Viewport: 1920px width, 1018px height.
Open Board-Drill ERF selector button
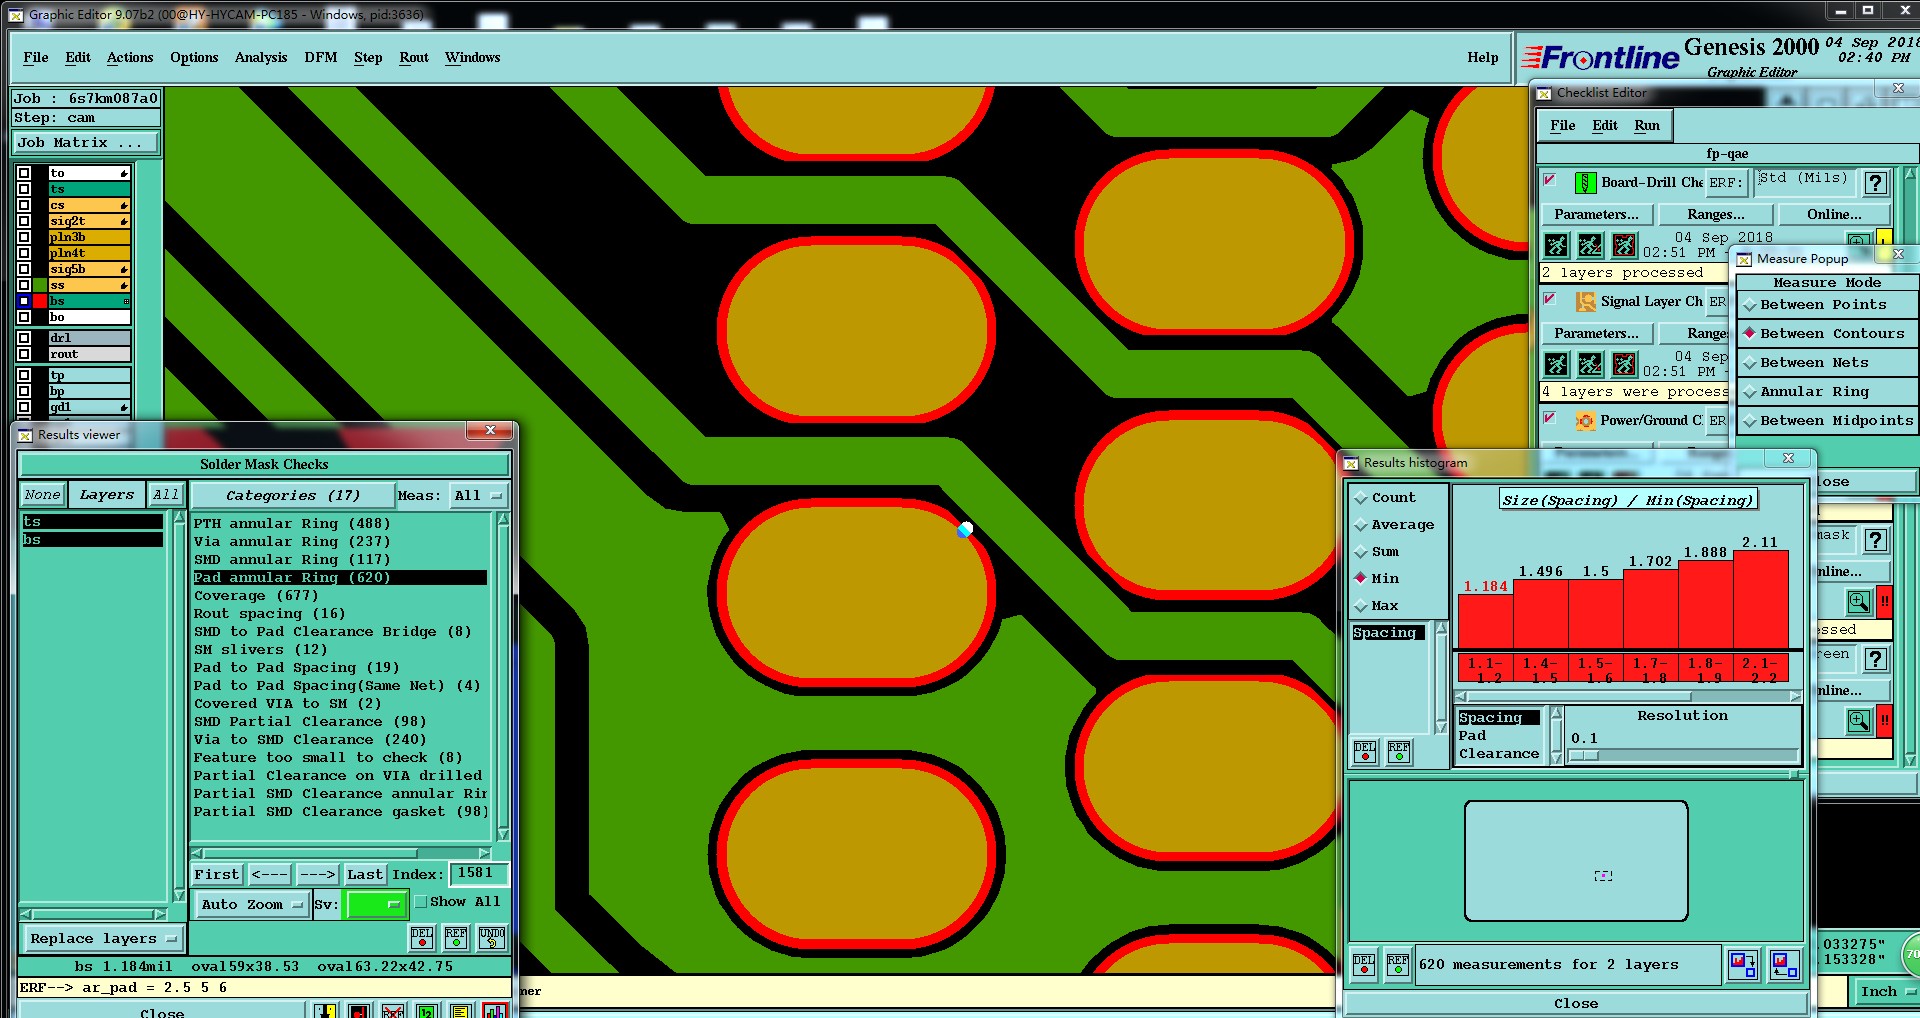pyautogui.click(x=1725, y=182)
